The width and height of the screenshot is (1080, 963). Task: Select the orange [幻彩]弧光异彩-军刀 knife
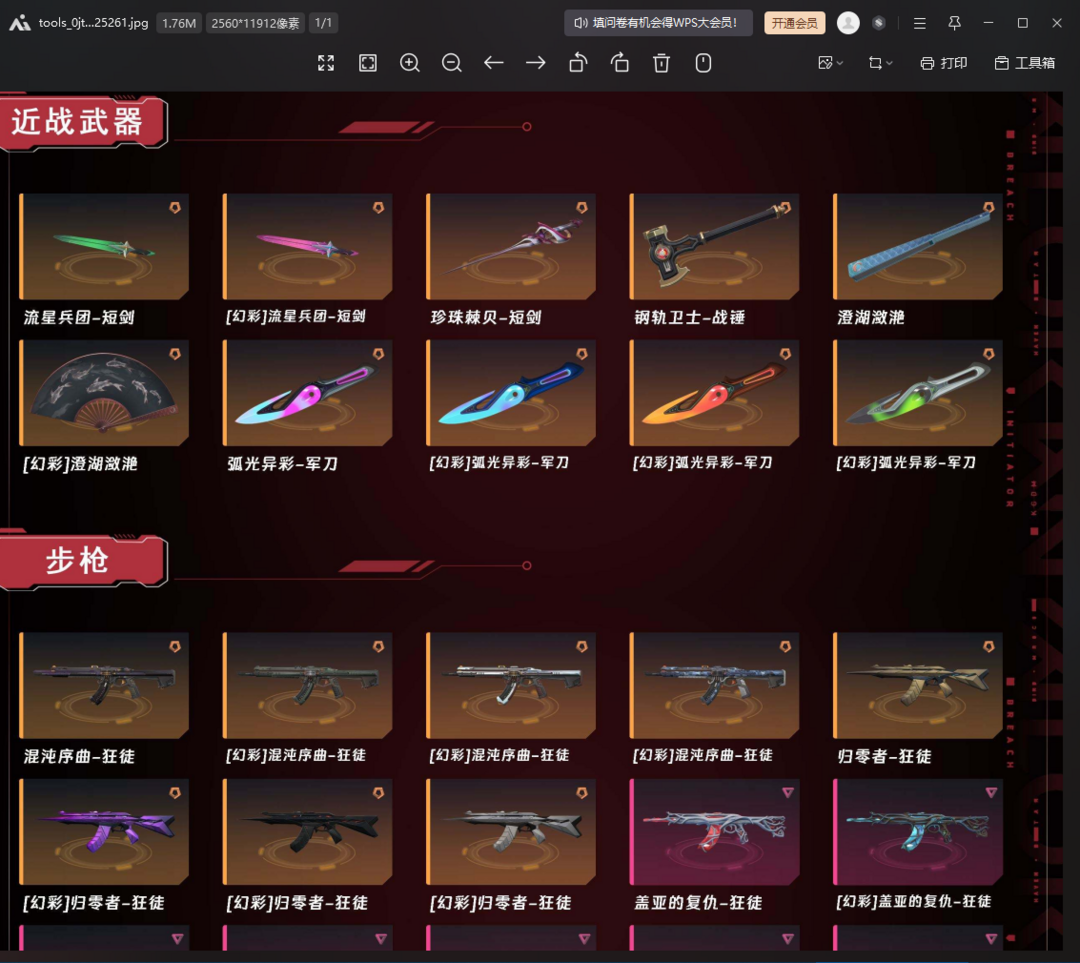pyautogui.click(x=714, y=393)
